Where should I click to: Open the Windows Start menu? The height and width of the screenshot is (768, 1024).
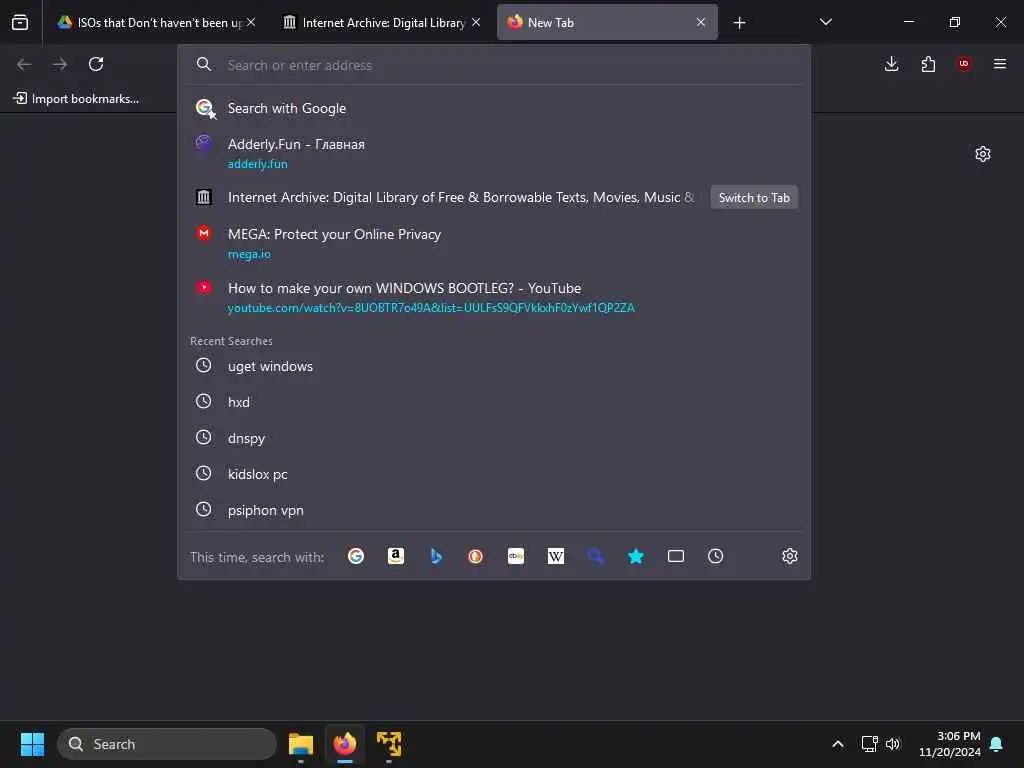point(32,744)
